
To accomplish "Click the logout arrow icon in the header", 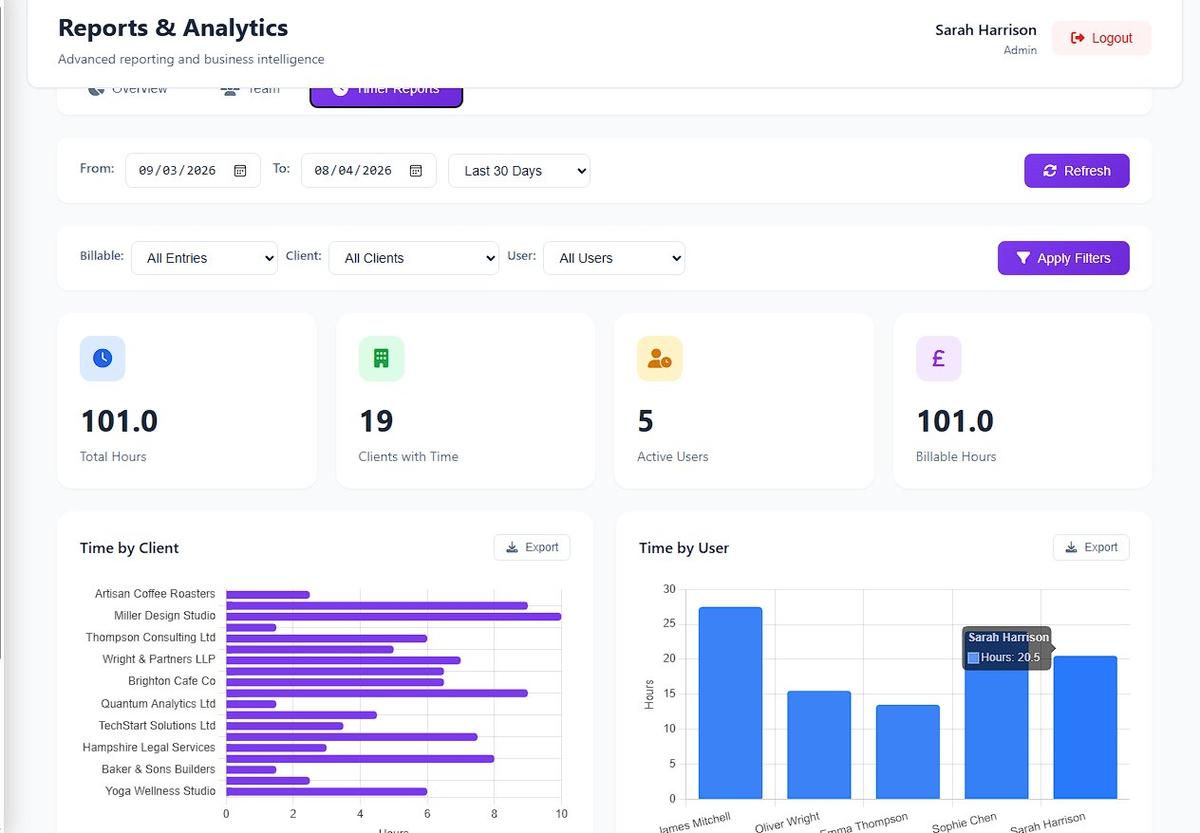I will coord(1077,37).
